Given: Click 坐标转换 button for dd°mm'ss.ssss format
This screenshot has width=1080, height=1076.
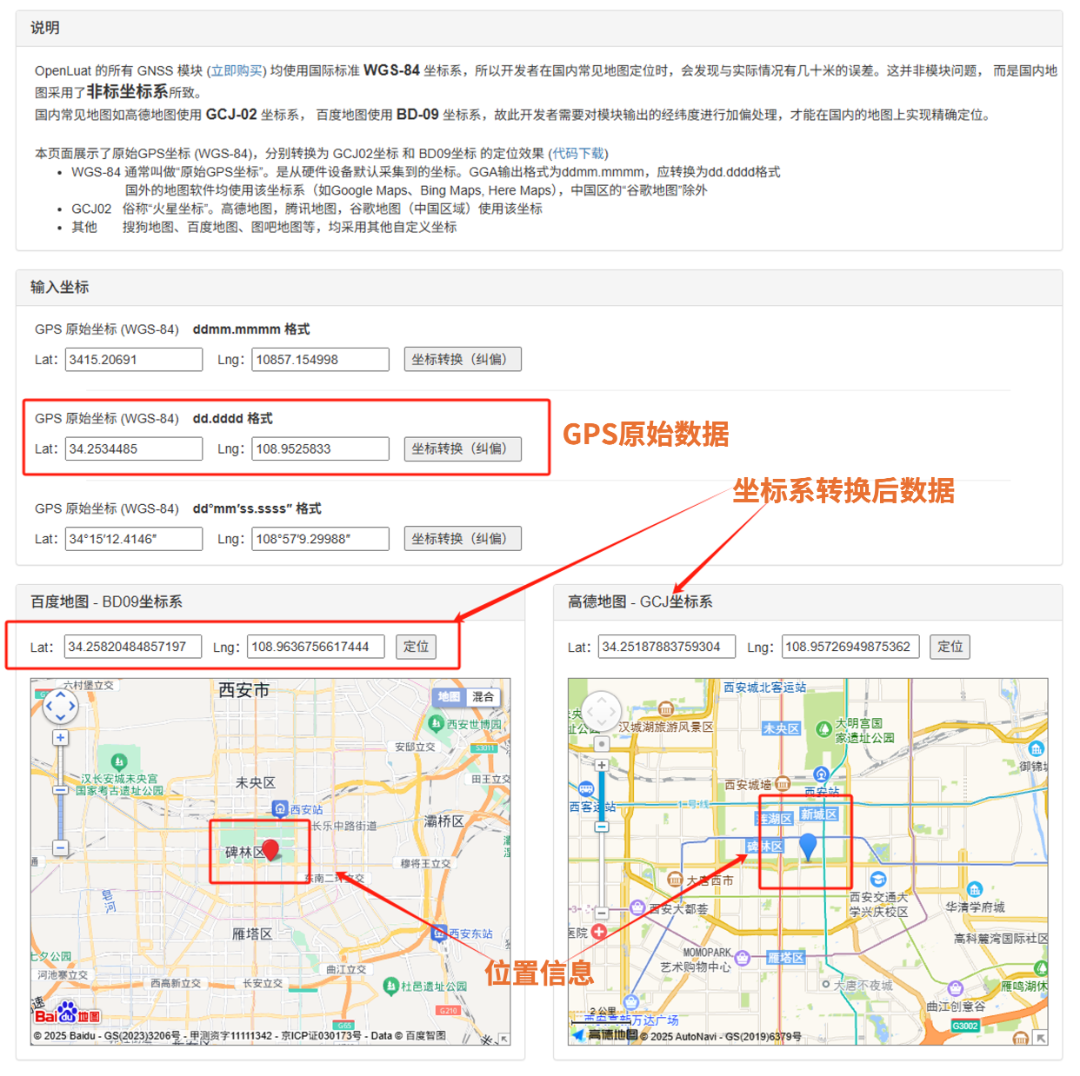Looking at the screenshot, I should (x=462, y=538).
